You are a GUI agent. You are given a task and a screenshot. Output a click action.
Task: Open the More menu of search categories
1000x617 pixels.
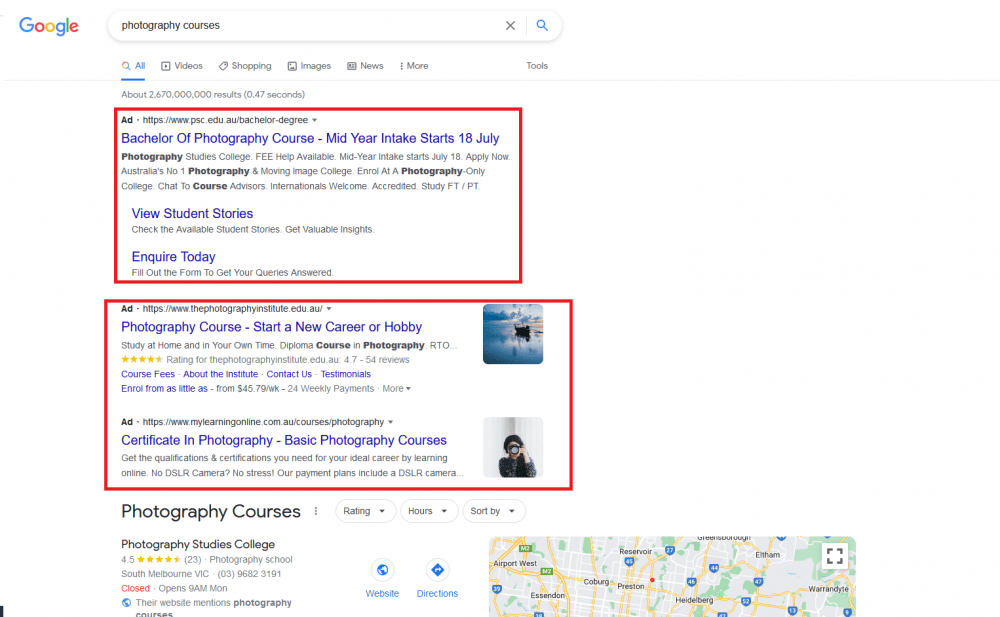413,66
